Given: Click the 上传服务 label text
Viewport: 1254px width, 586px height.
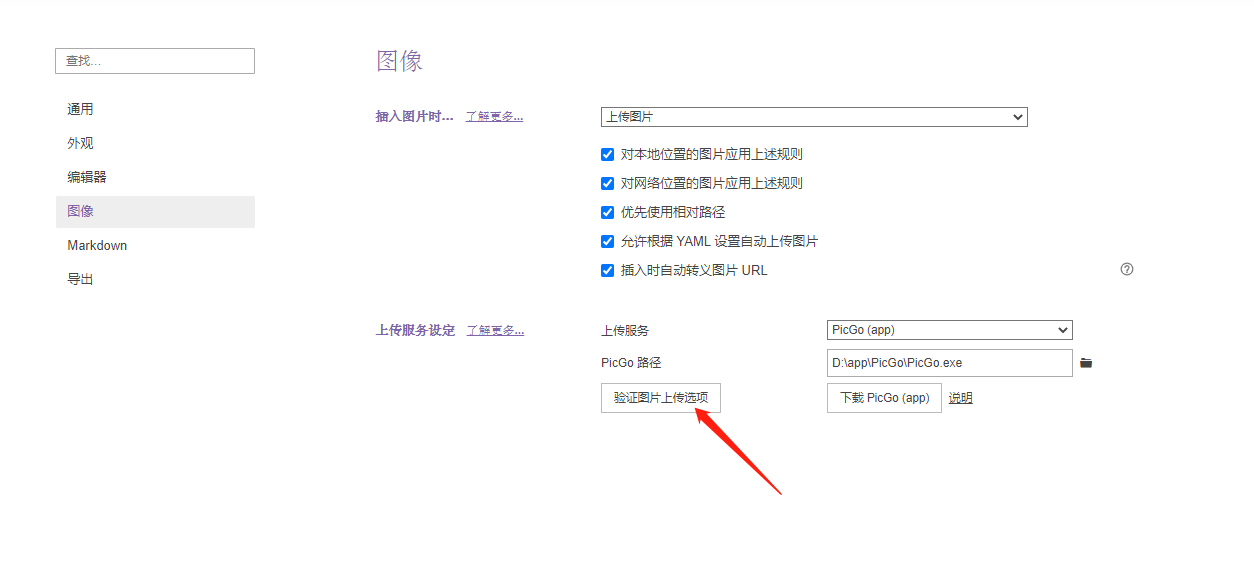Looking at the screenshot, I should 625,331.
